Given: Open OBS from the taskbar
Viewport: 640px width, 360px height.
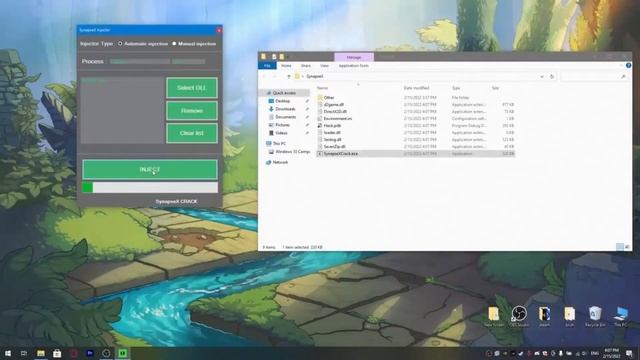Looking at the screenshot, I should (x=106, y=353).
